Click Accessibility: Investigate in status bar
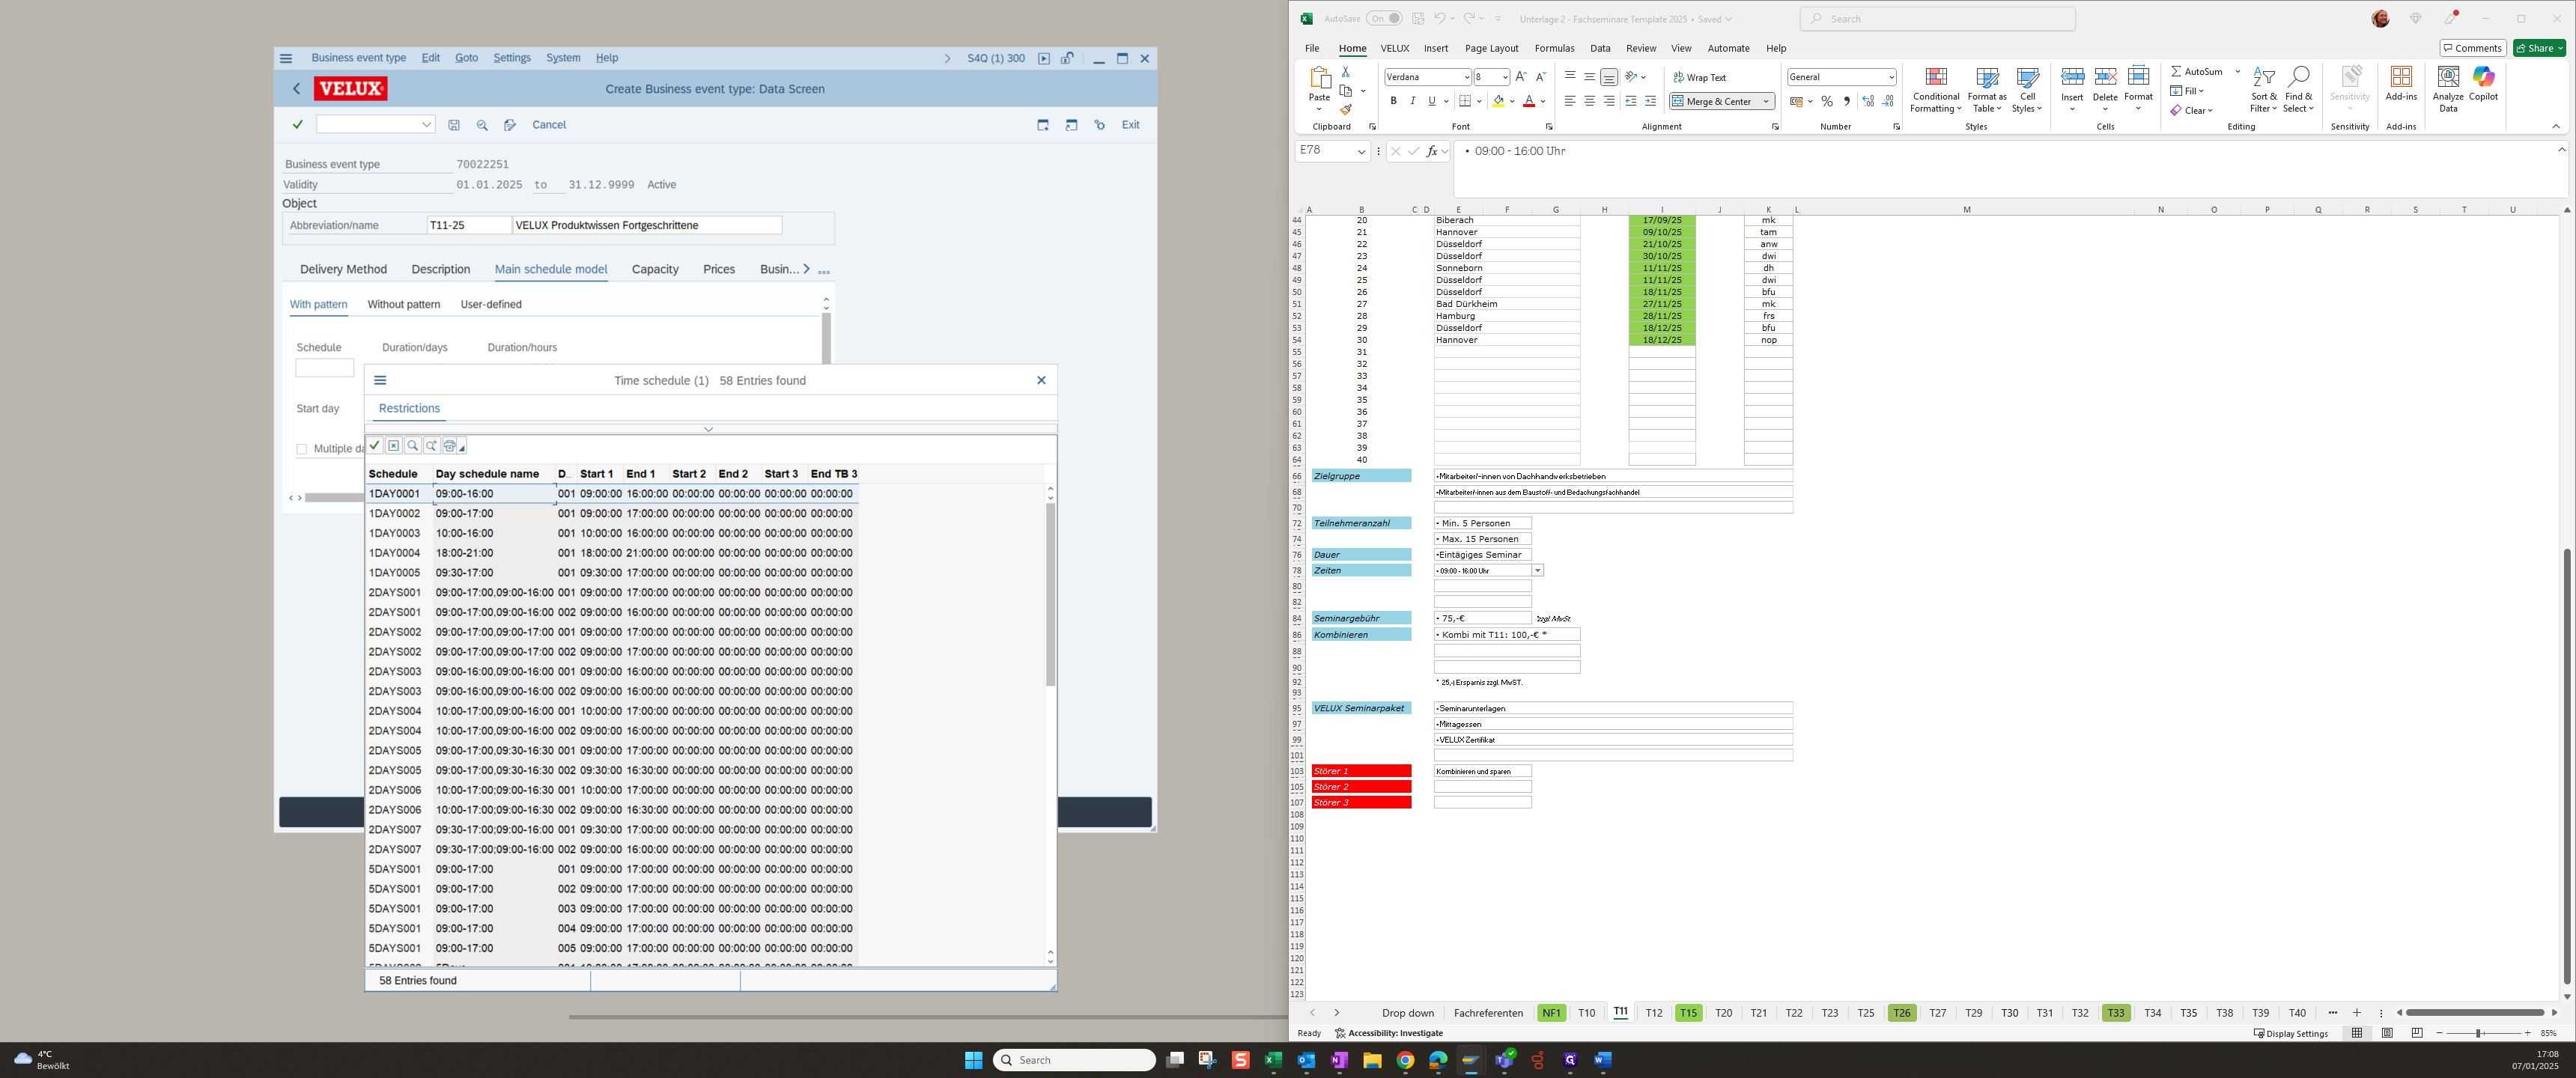The width and height of the screenshot is (2576, 1078). tap(1389, 1033)
